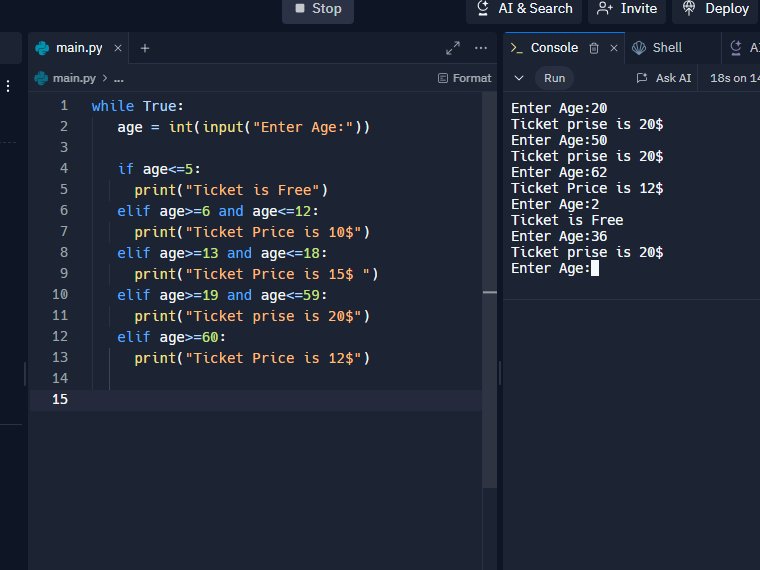Click the 'Ticket is Free' print statement
Screen dimensions: 760x570
(x=231, y=190)
